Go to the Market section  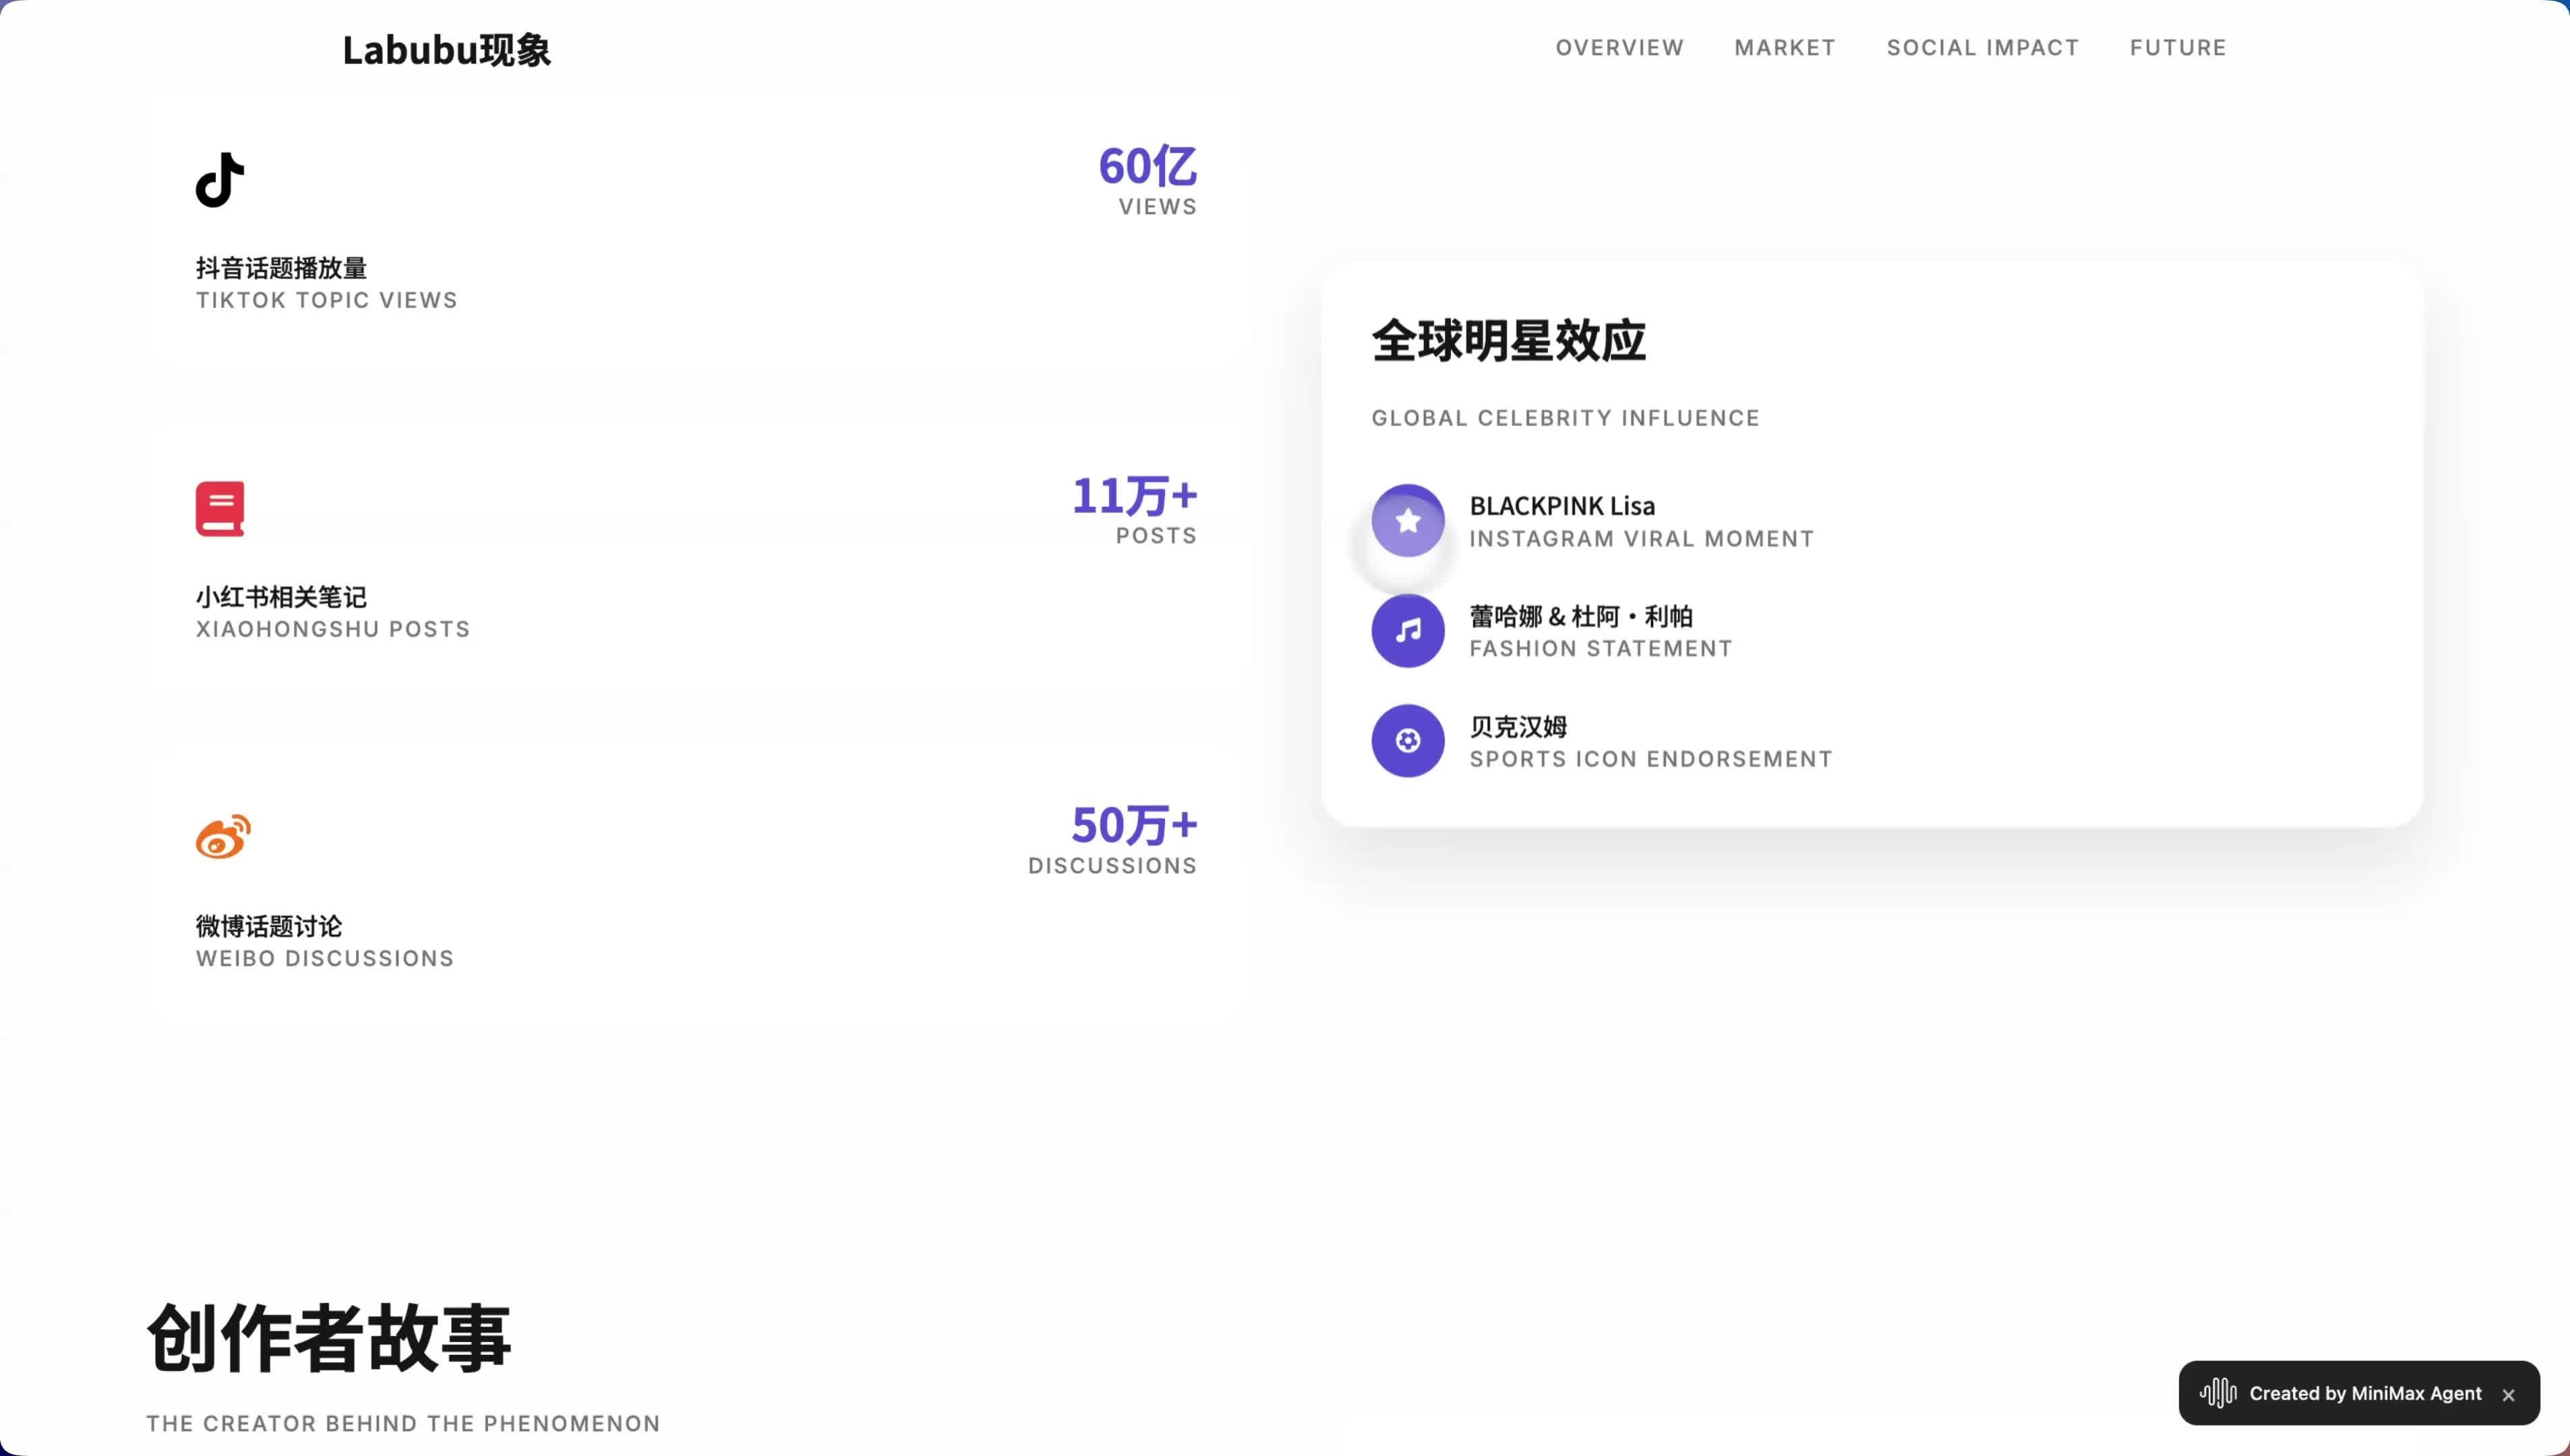1784,48
